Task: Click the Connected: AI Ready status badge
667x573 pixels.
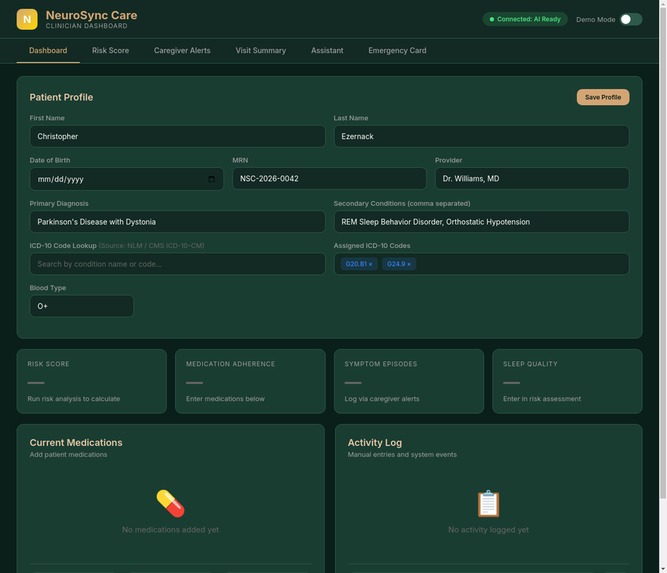Action: [x=525, y=19]
